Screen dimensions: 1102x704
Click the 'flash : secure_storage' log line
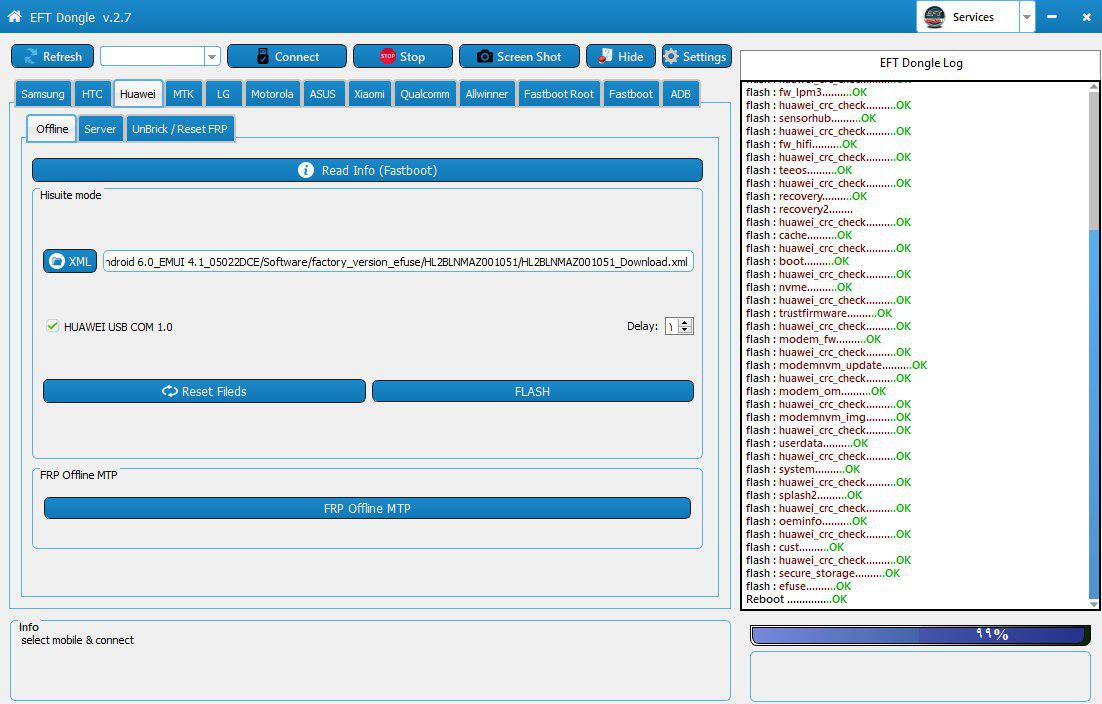823,573
